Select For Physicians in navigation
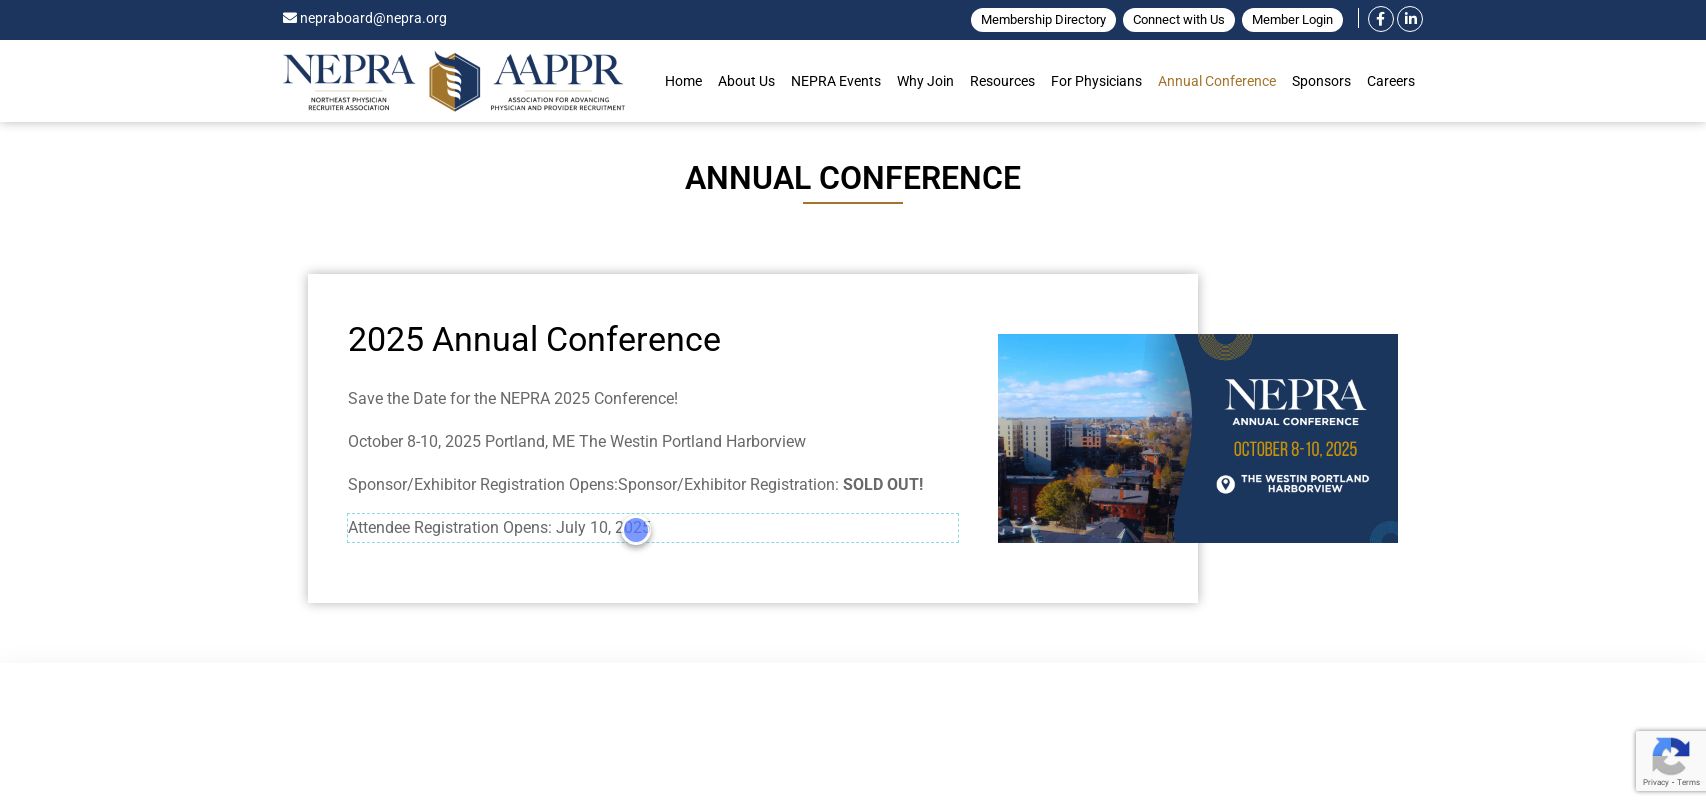1706x805 pixels. pyautogui.click(x=1096, y=81)
